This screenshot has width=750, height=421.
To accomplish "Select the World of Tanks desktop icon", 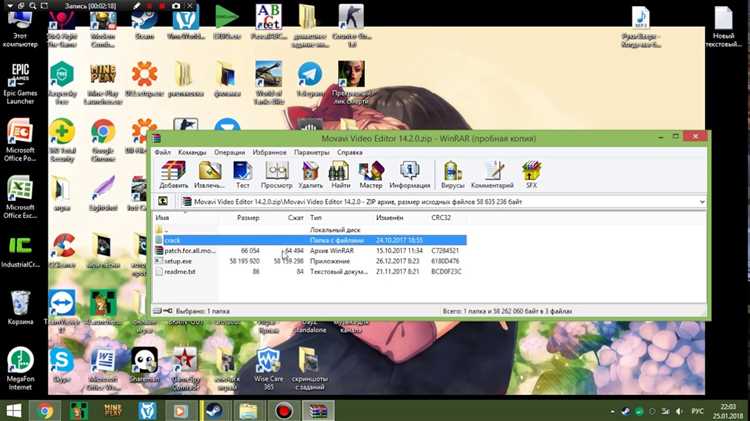I will 268,82.
